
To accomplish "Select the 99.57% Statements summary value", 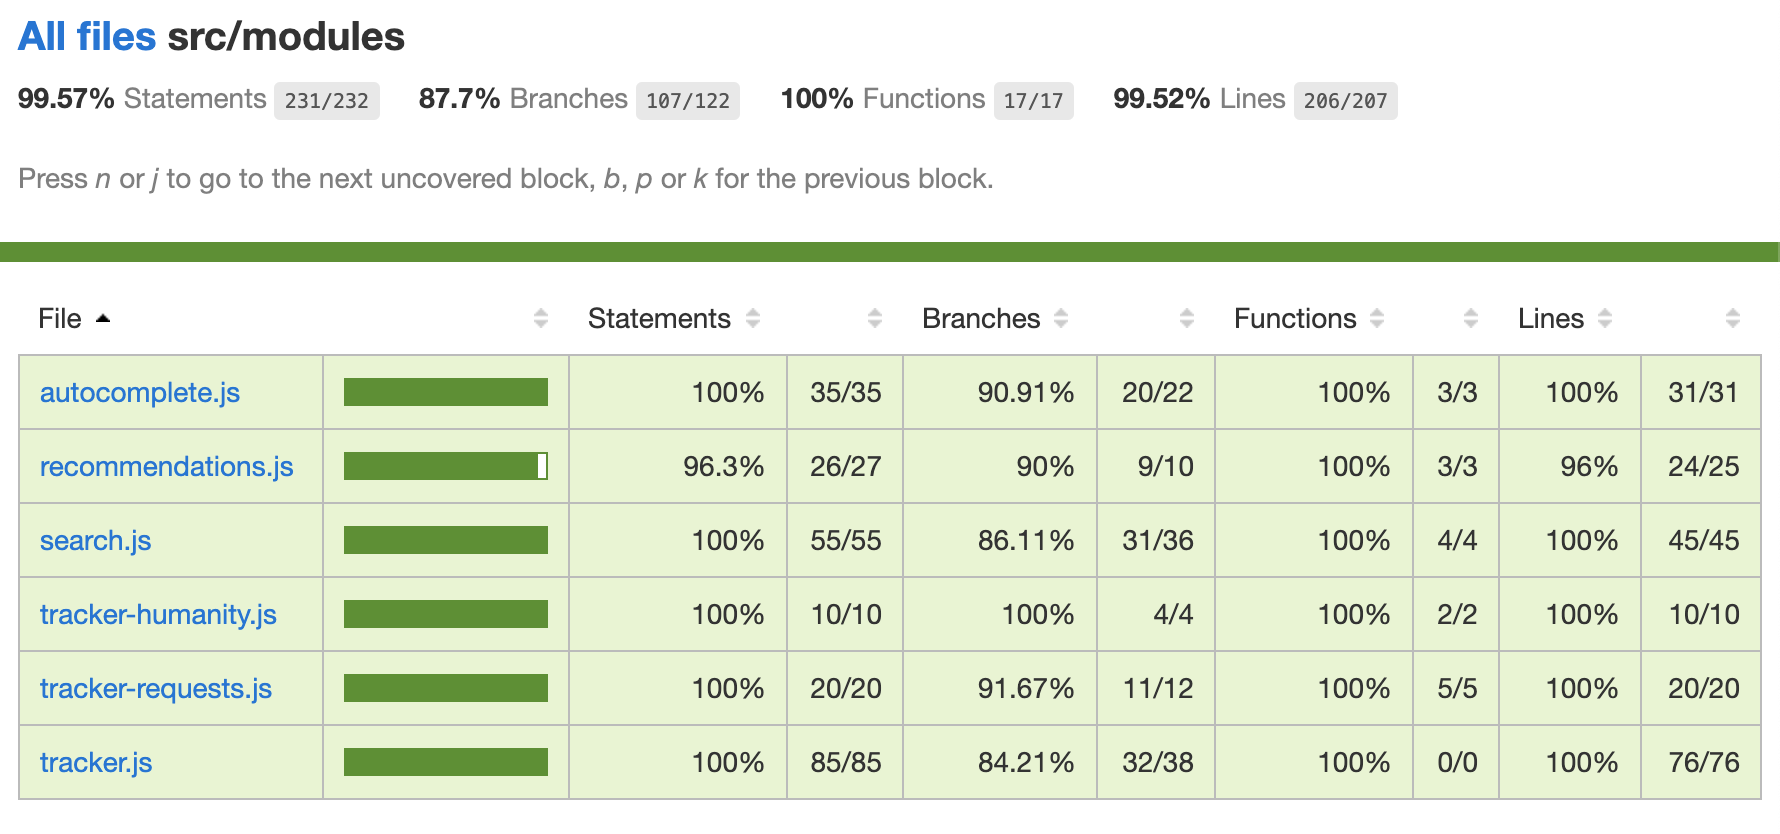I will click(x=66, y=99).
